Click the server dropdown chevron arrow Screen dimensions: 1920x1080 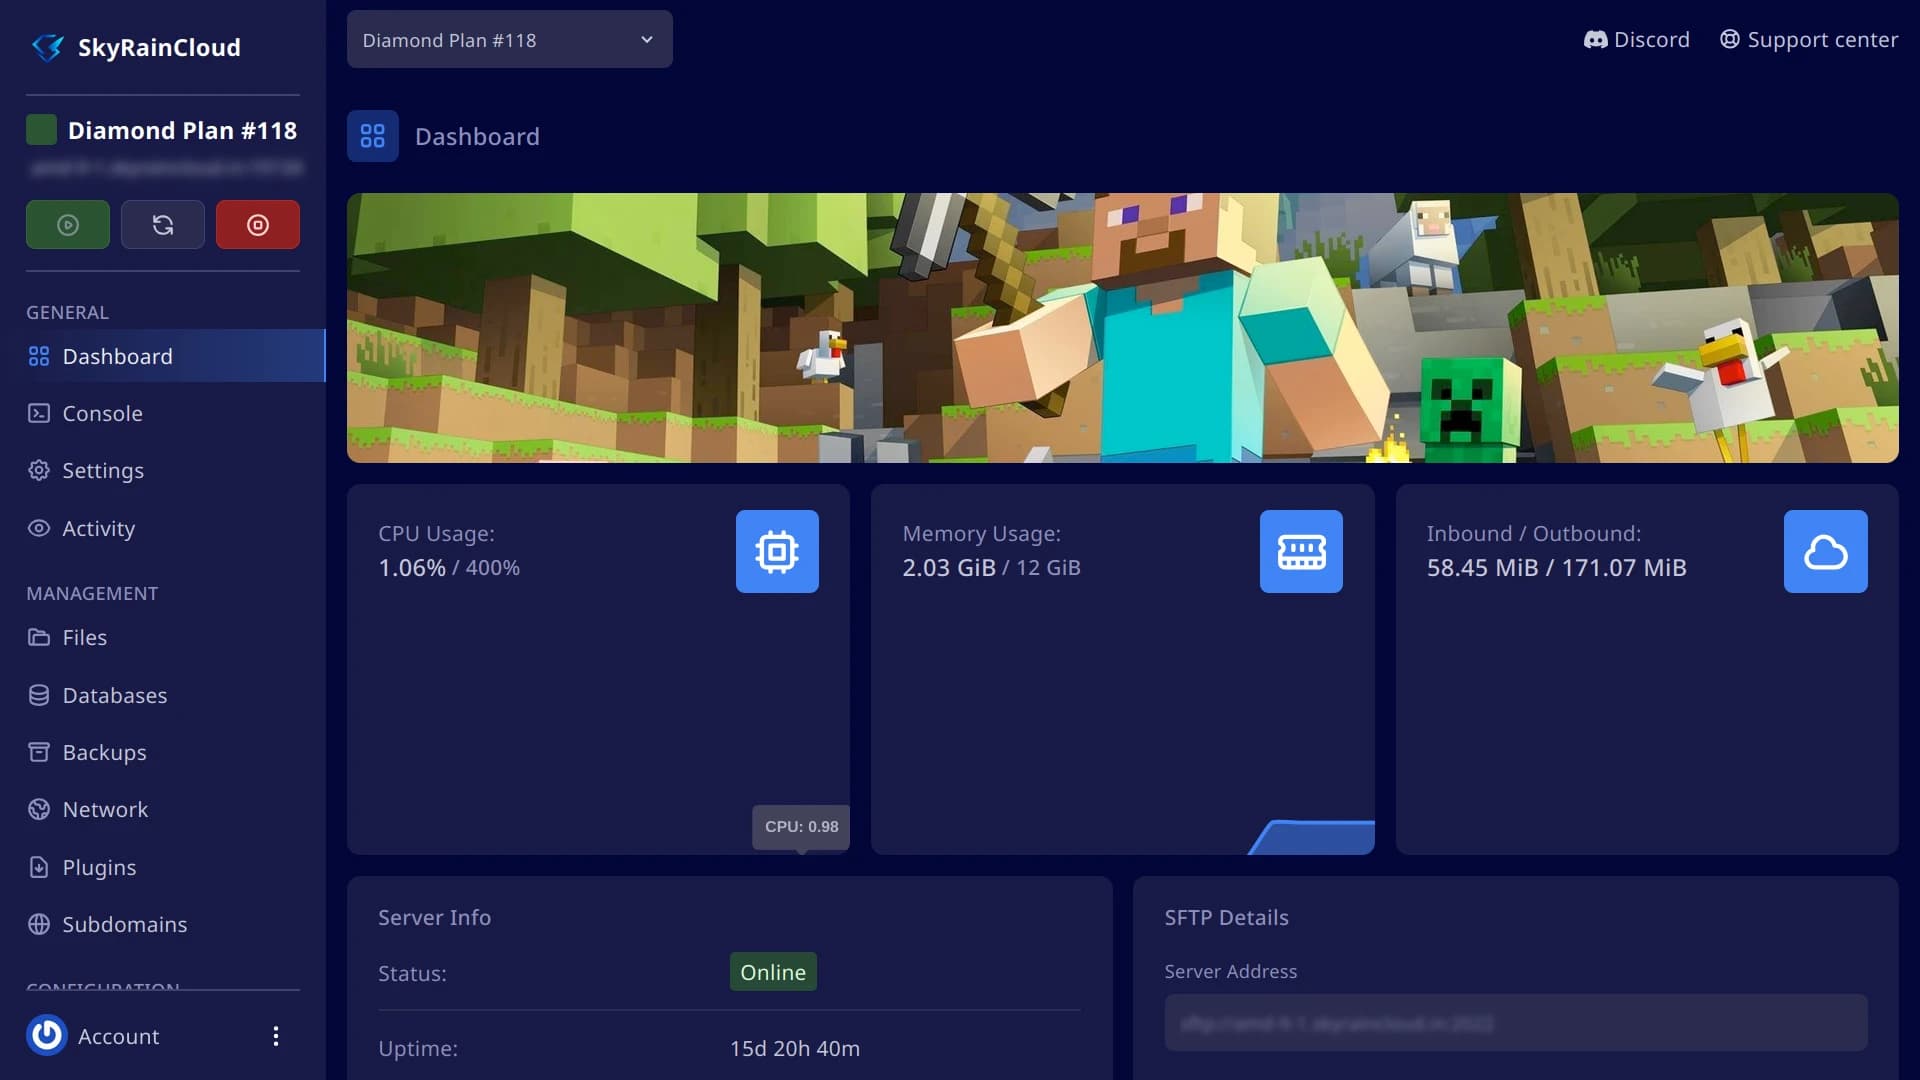[647, 40]
